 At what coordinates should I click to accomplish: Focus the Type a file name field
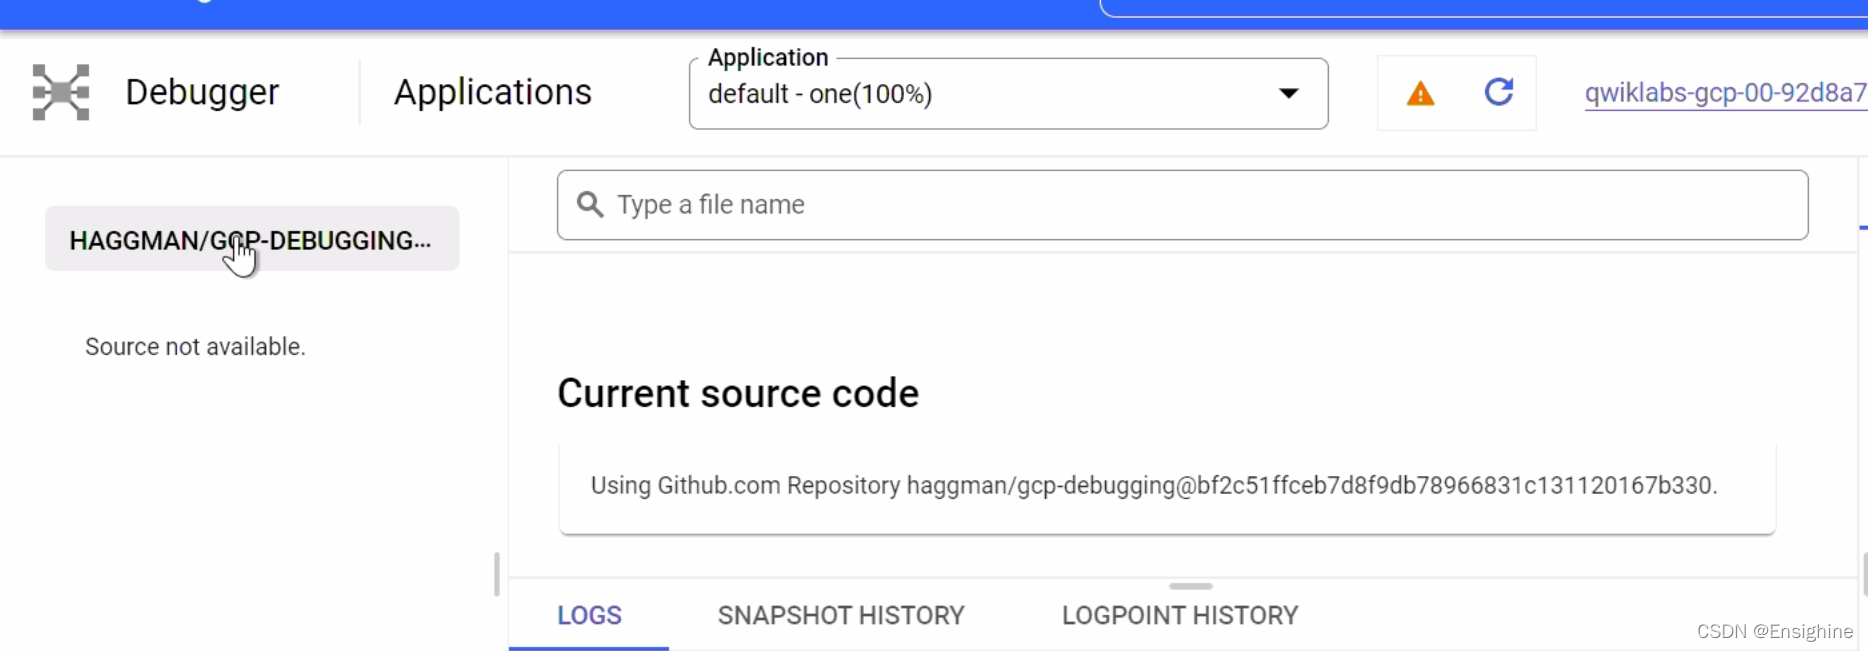tap(1182, 205)
